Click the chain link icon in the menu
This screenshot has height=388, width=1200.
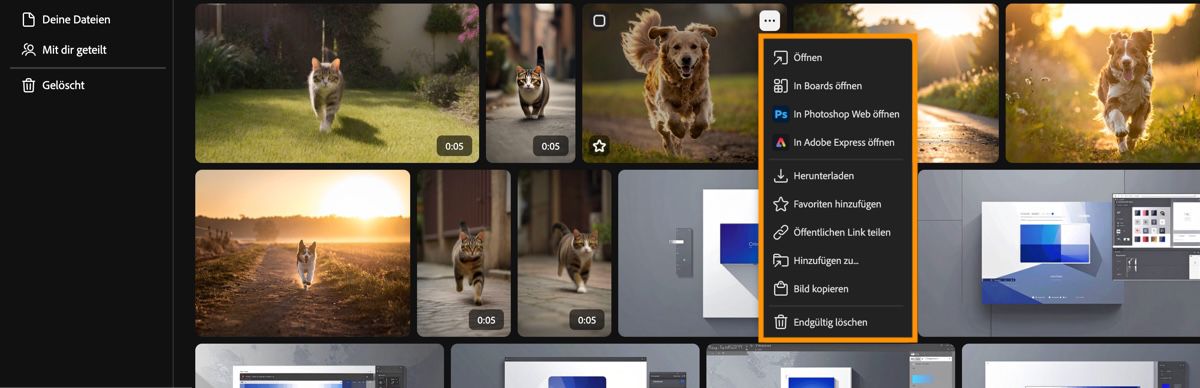pyautogui.click(x=781, y=232)
